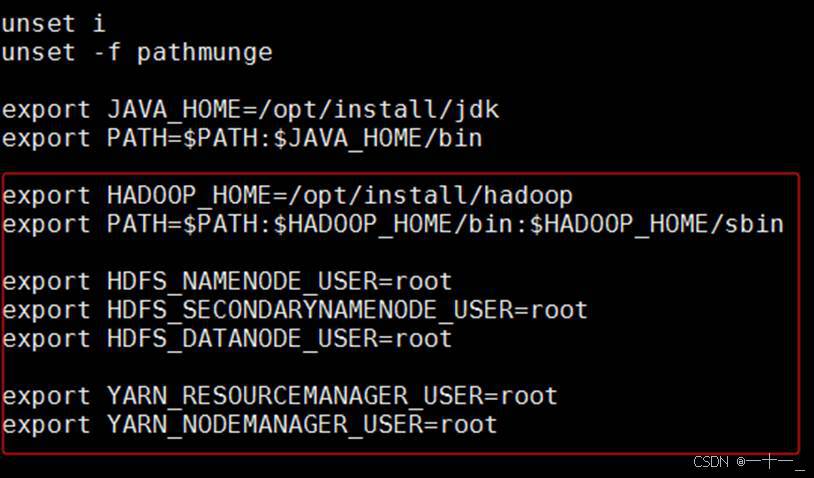Click YARN_NODEMANAGER_USER variable
This screenshot has width=814, height=478.
tap(265, 425)
